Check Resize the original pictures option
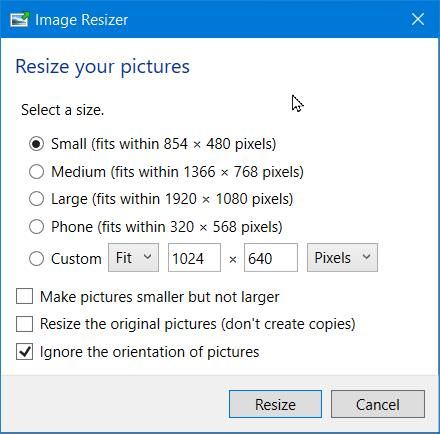Viewport: 440px width, 434px height. [24, 324]
